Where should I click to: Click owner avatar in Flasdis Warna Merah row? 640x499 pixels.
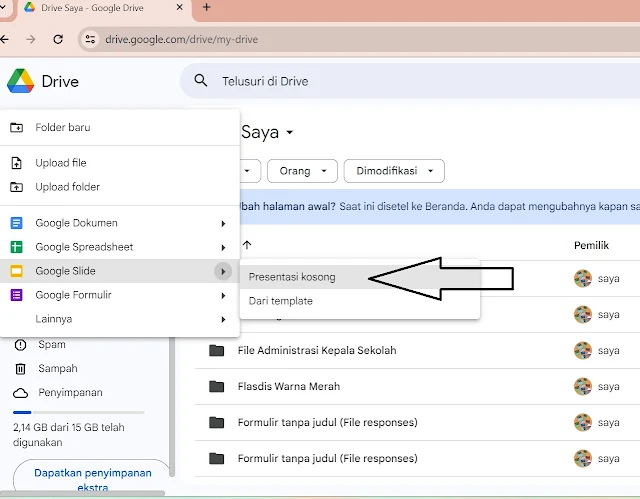click(x=583, y=386)
